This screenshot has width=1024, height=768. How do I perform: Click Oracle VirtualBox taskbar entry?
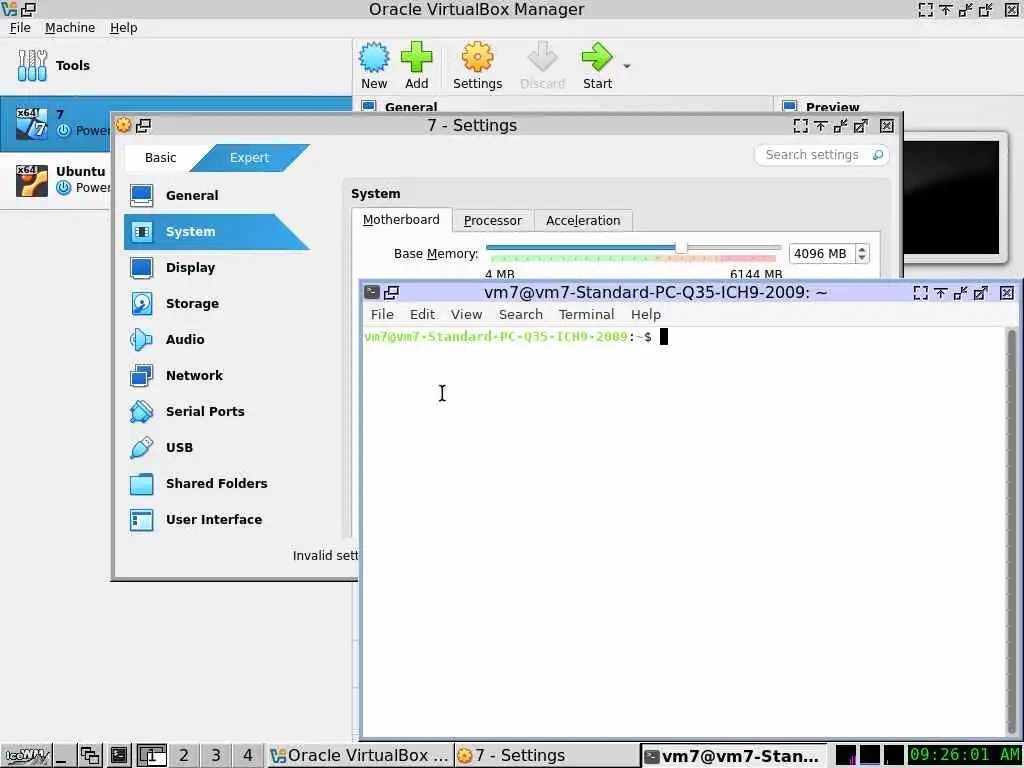(359, 756)
